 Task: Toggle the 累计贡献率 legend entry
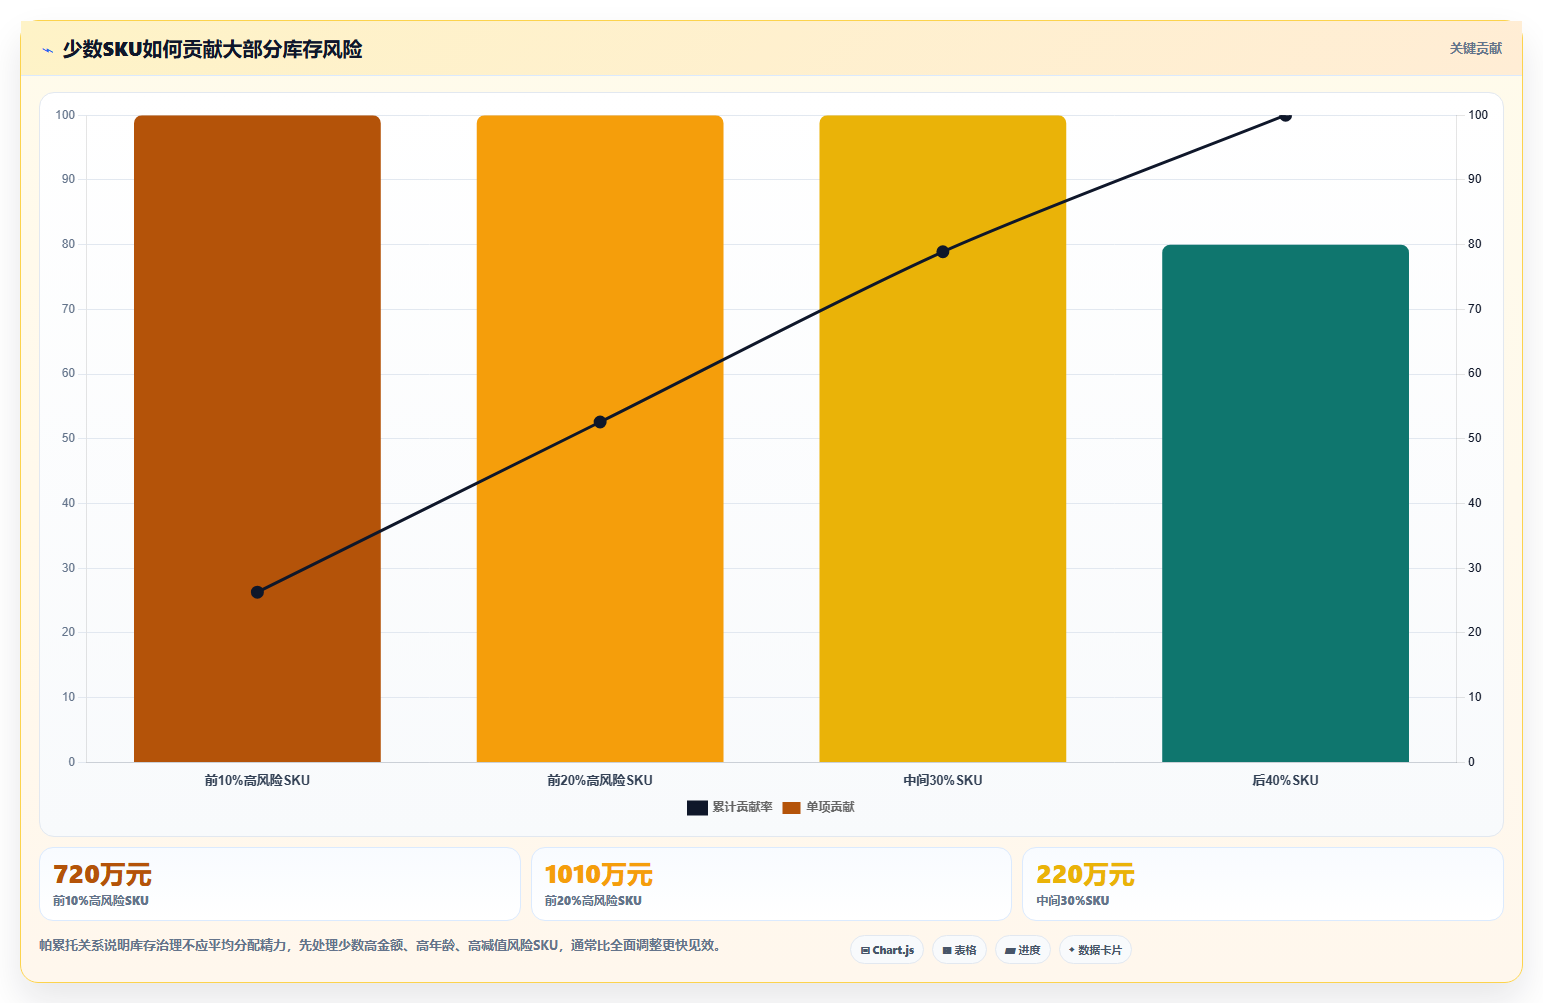730,807
